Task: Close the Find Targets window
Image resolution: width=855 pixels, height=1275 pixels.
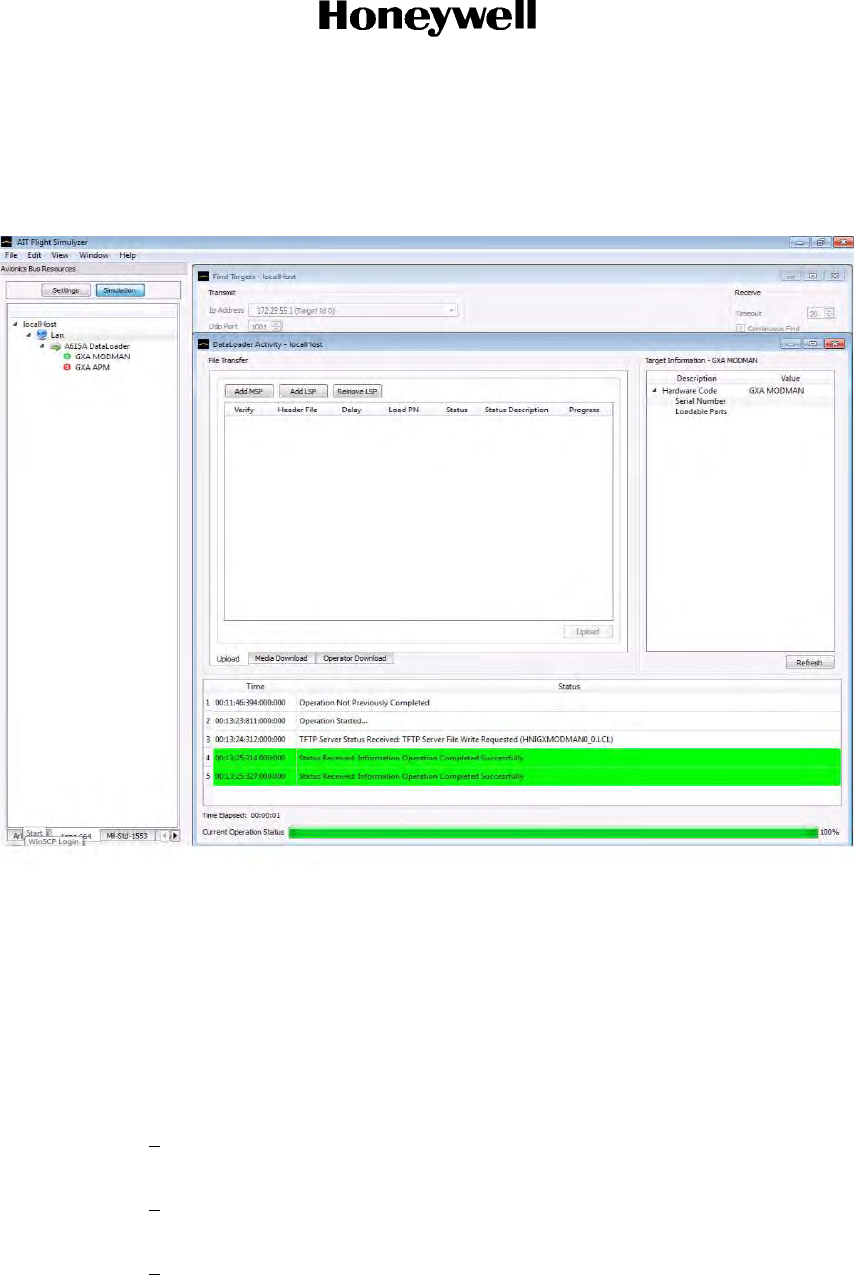Action: click(x=837, y=275)
